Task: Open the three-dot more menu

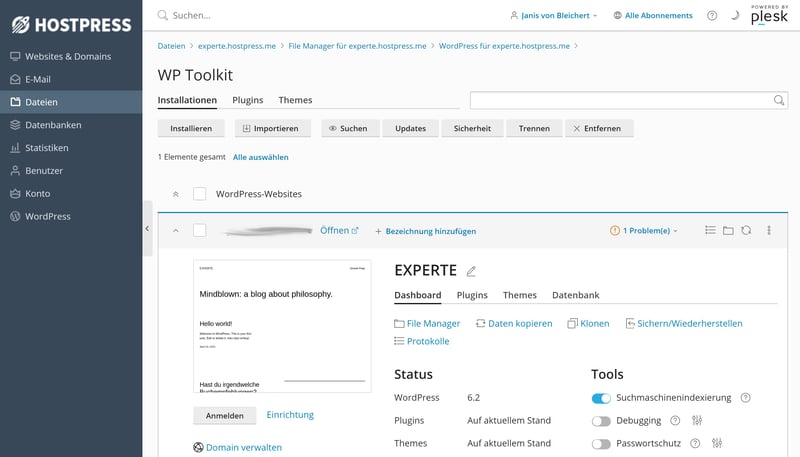Action: [x=769, y=231]
